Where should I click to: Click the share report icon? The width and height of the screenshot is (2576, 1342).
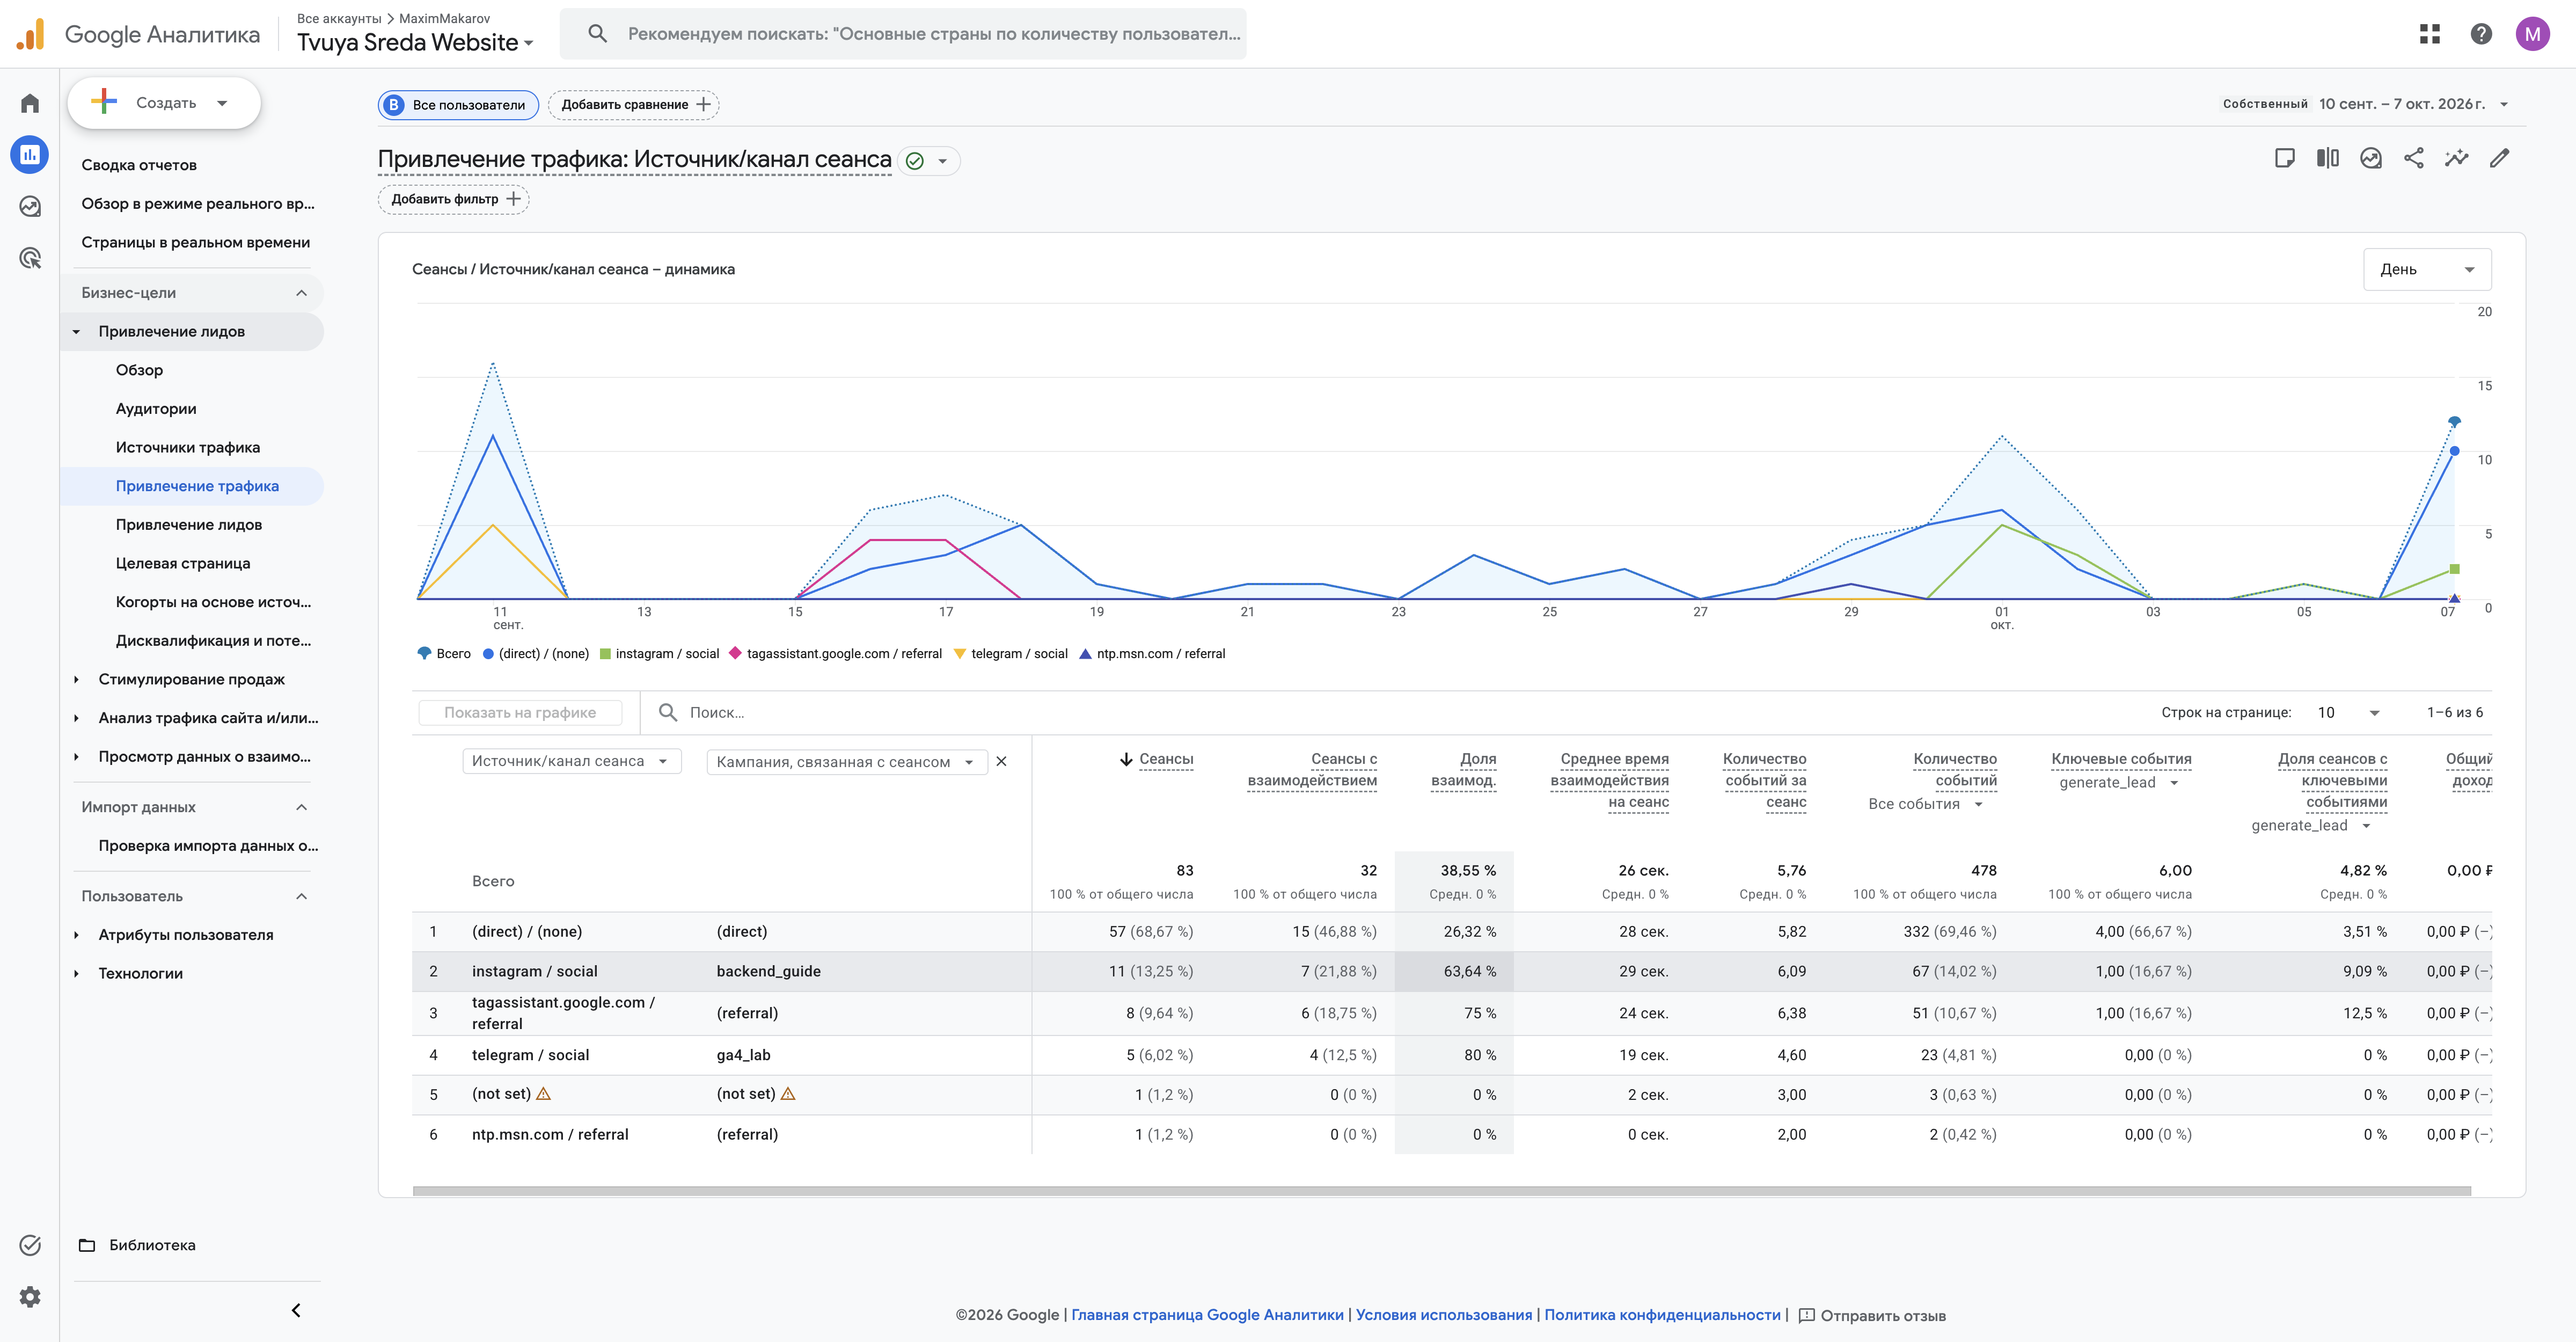tap(2414, 158)
